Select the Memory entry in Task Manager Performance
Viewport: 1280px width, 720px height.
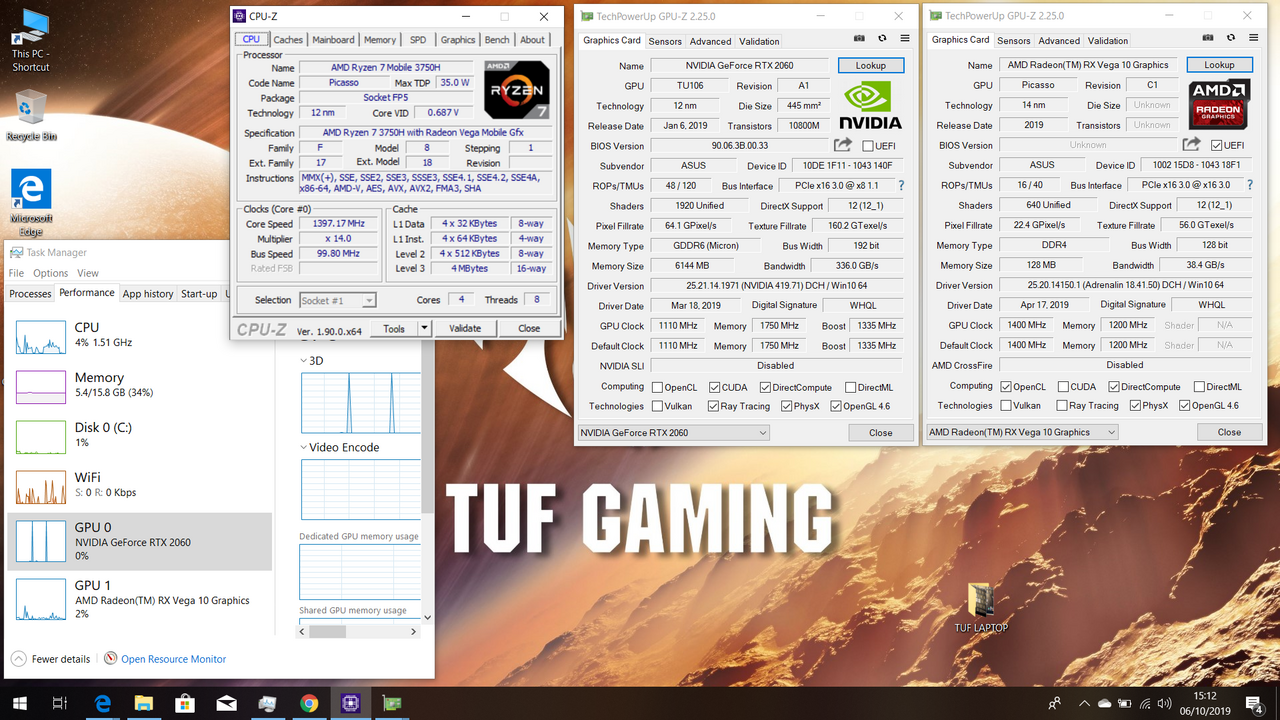[x=139, y=385]
